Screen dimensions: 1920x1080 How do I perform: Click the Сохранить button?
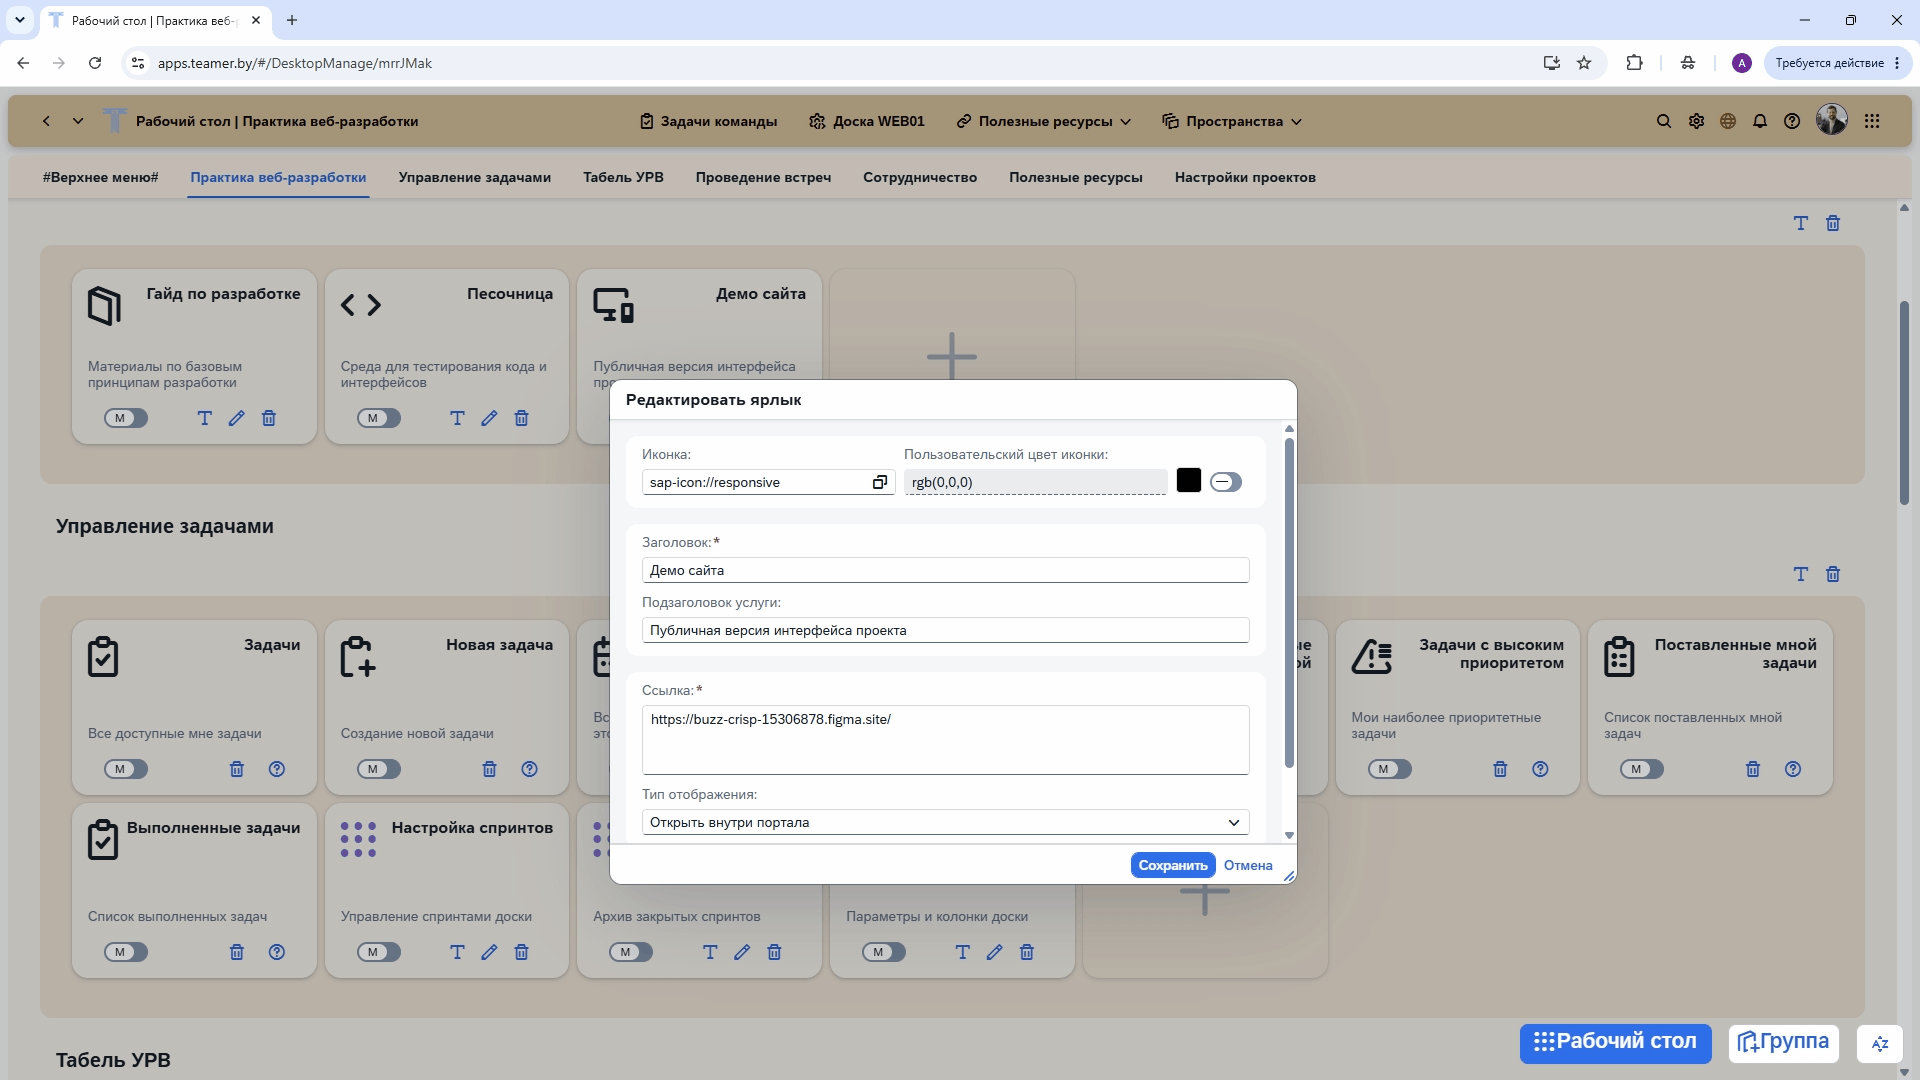(1173, 865)
